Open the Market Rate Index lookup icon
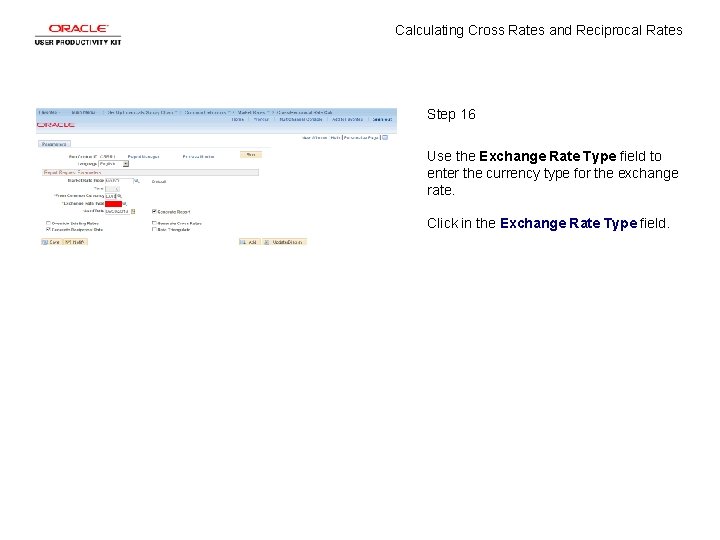This screenshot has width=720, height=540. (136, 181)
